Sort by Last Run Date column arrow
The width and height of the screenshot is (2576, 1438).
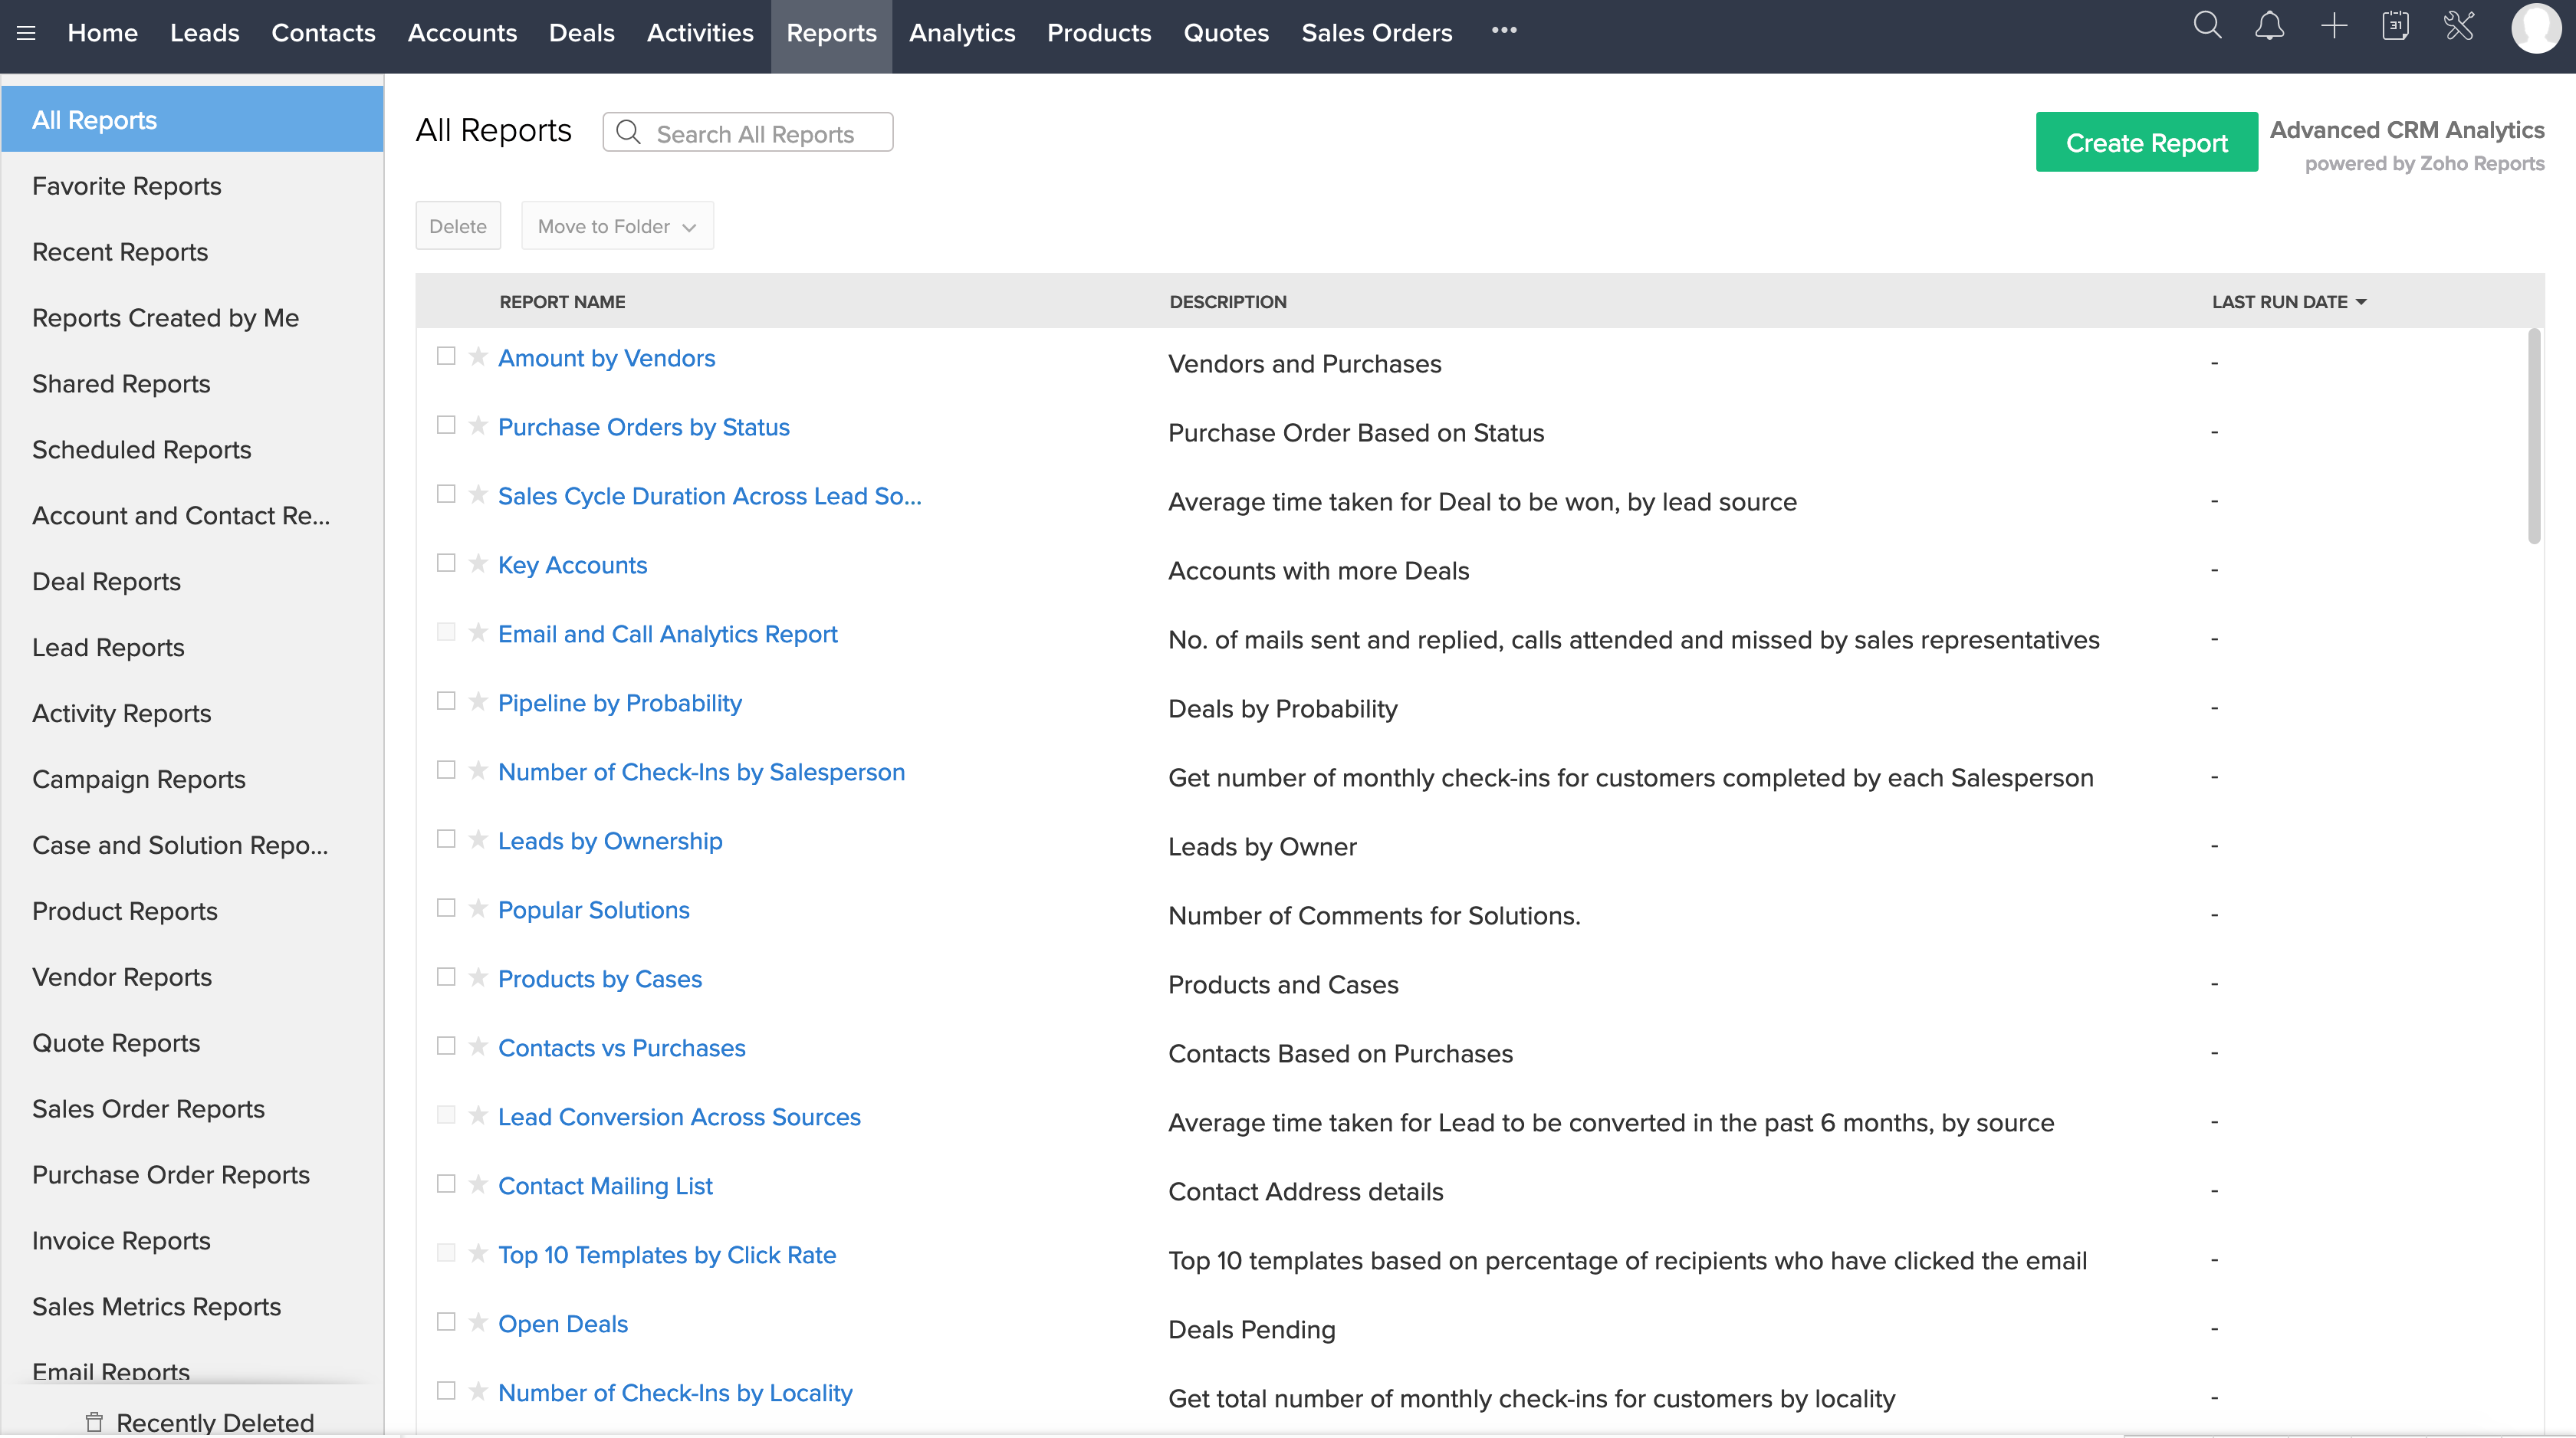(x=2361, y=302)
